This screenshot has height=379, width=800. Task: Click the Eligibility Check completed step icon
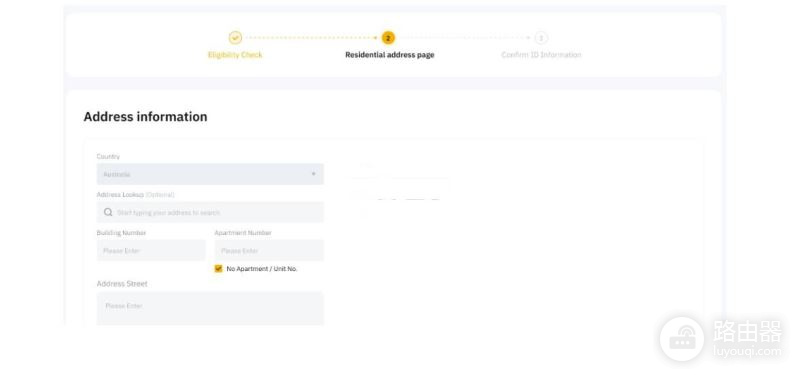(x=235, y=38)
